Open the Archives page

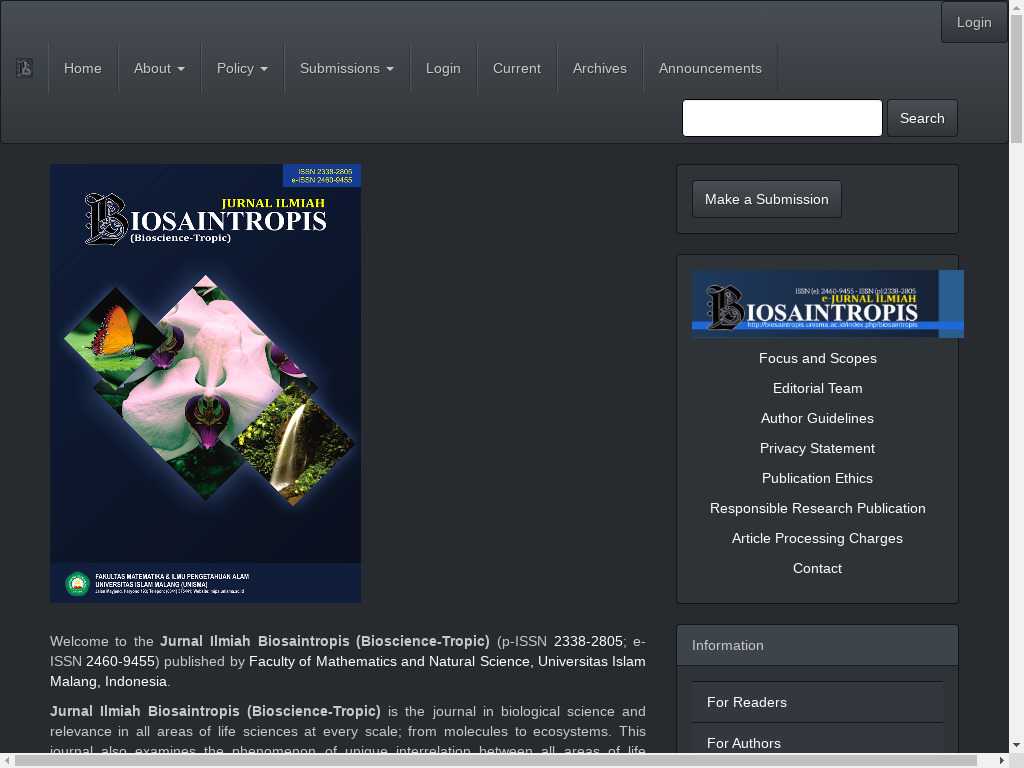pyautogui.click(x=600, y=68)
